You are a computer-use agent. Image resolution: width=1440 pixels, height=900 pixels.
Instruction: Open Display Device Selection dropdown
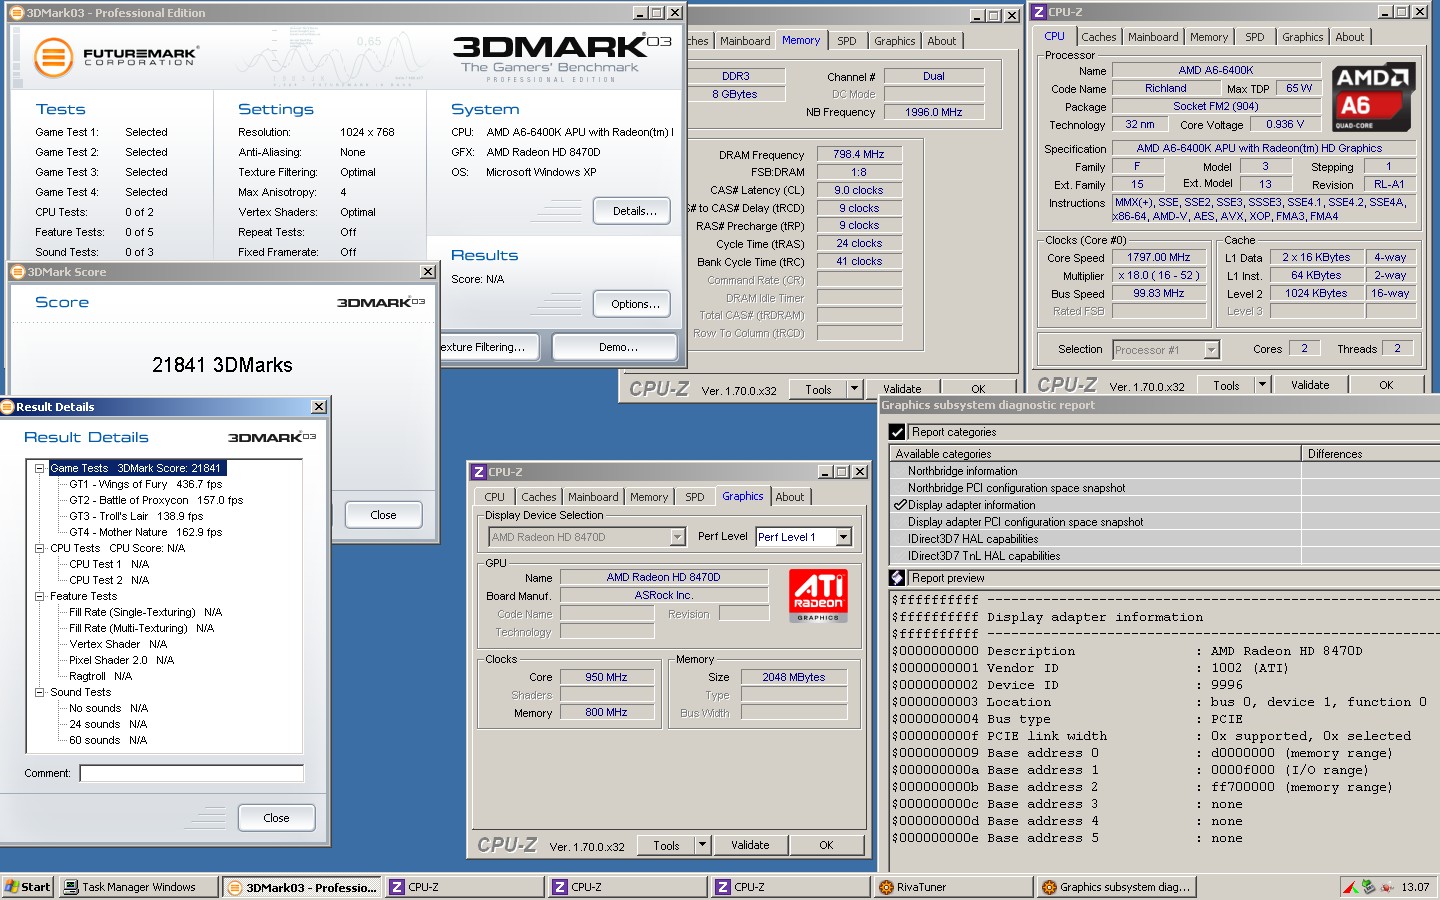tap(677, 537)
